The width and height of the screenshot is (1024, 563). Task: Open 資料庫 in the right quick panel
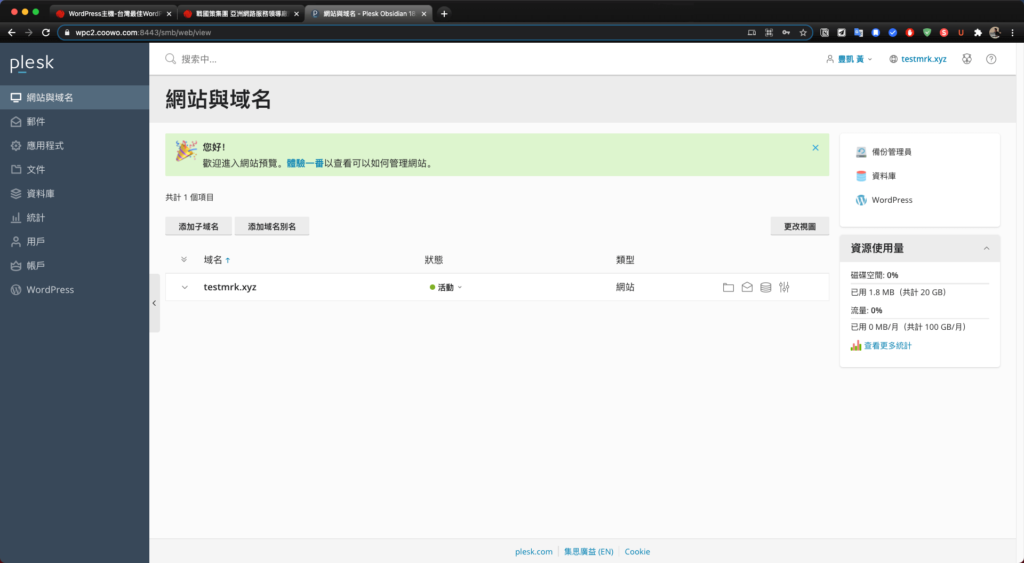pyautogui.click(x=876, y=176)
